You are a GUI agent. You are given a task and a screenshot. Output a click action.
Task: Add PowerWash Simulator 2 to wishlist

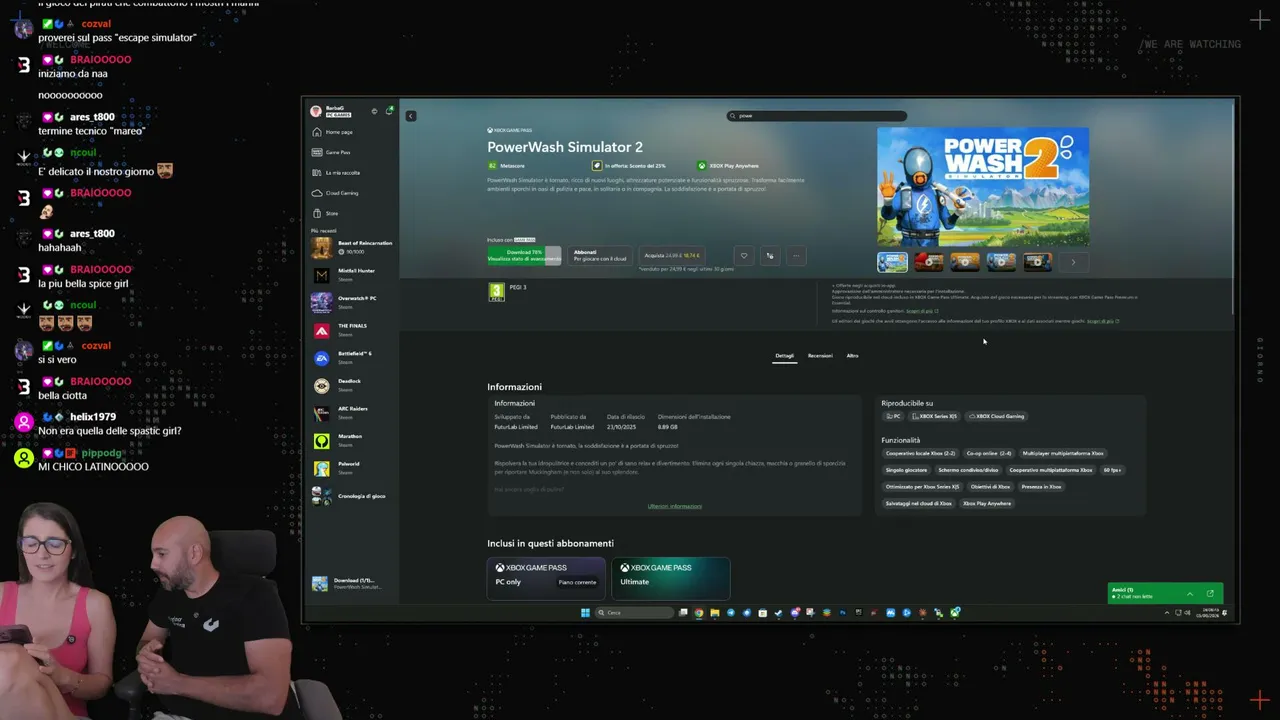click(743, 256)
